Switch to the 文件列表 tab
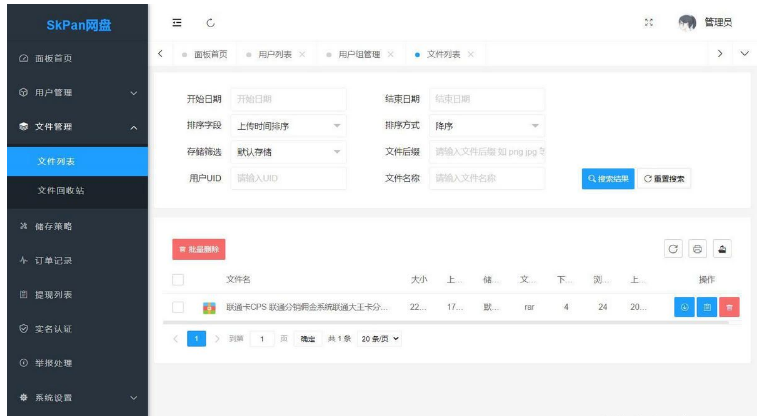 click(443, 54)
